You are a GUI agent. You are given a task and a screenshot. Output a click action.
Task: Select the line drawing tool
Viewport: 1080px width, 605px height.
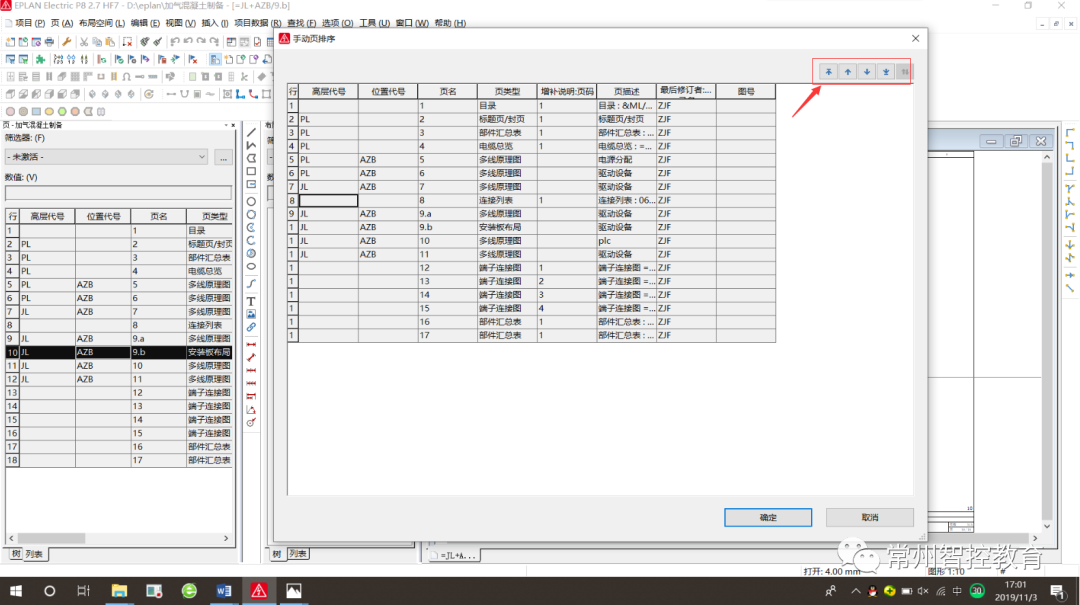(251, 132)
